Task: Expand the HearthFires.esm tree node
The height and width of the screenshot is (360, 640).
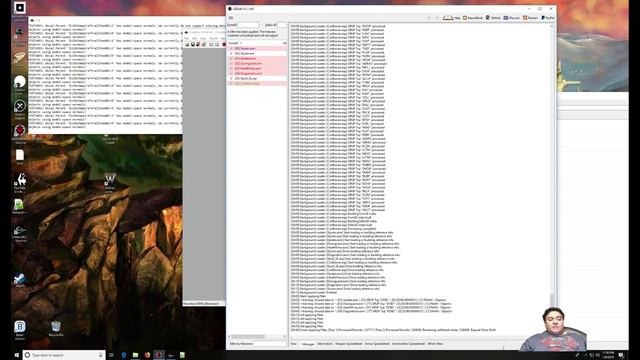Action: [231, 69]
